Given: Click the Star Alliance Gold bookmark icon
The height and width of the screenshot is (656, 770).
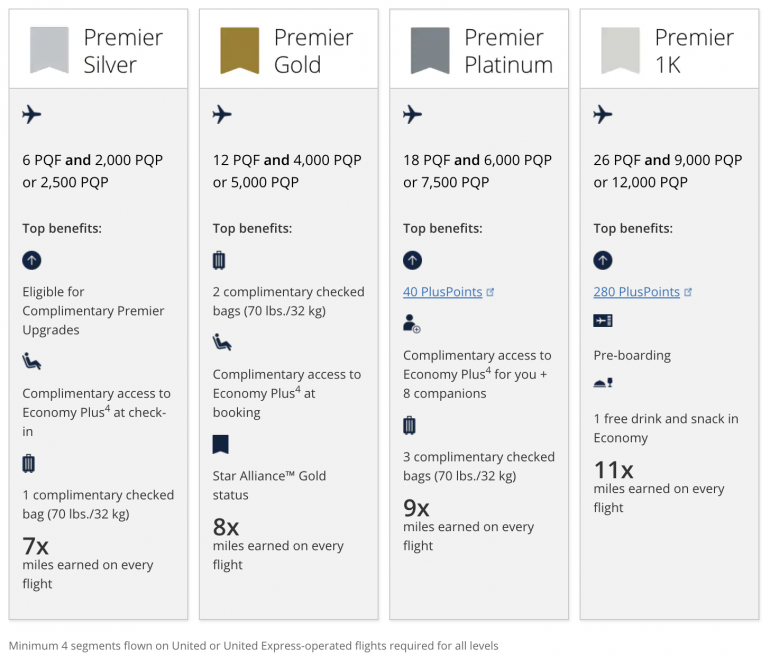Looking at the screenshot, I should coord(221,444).
